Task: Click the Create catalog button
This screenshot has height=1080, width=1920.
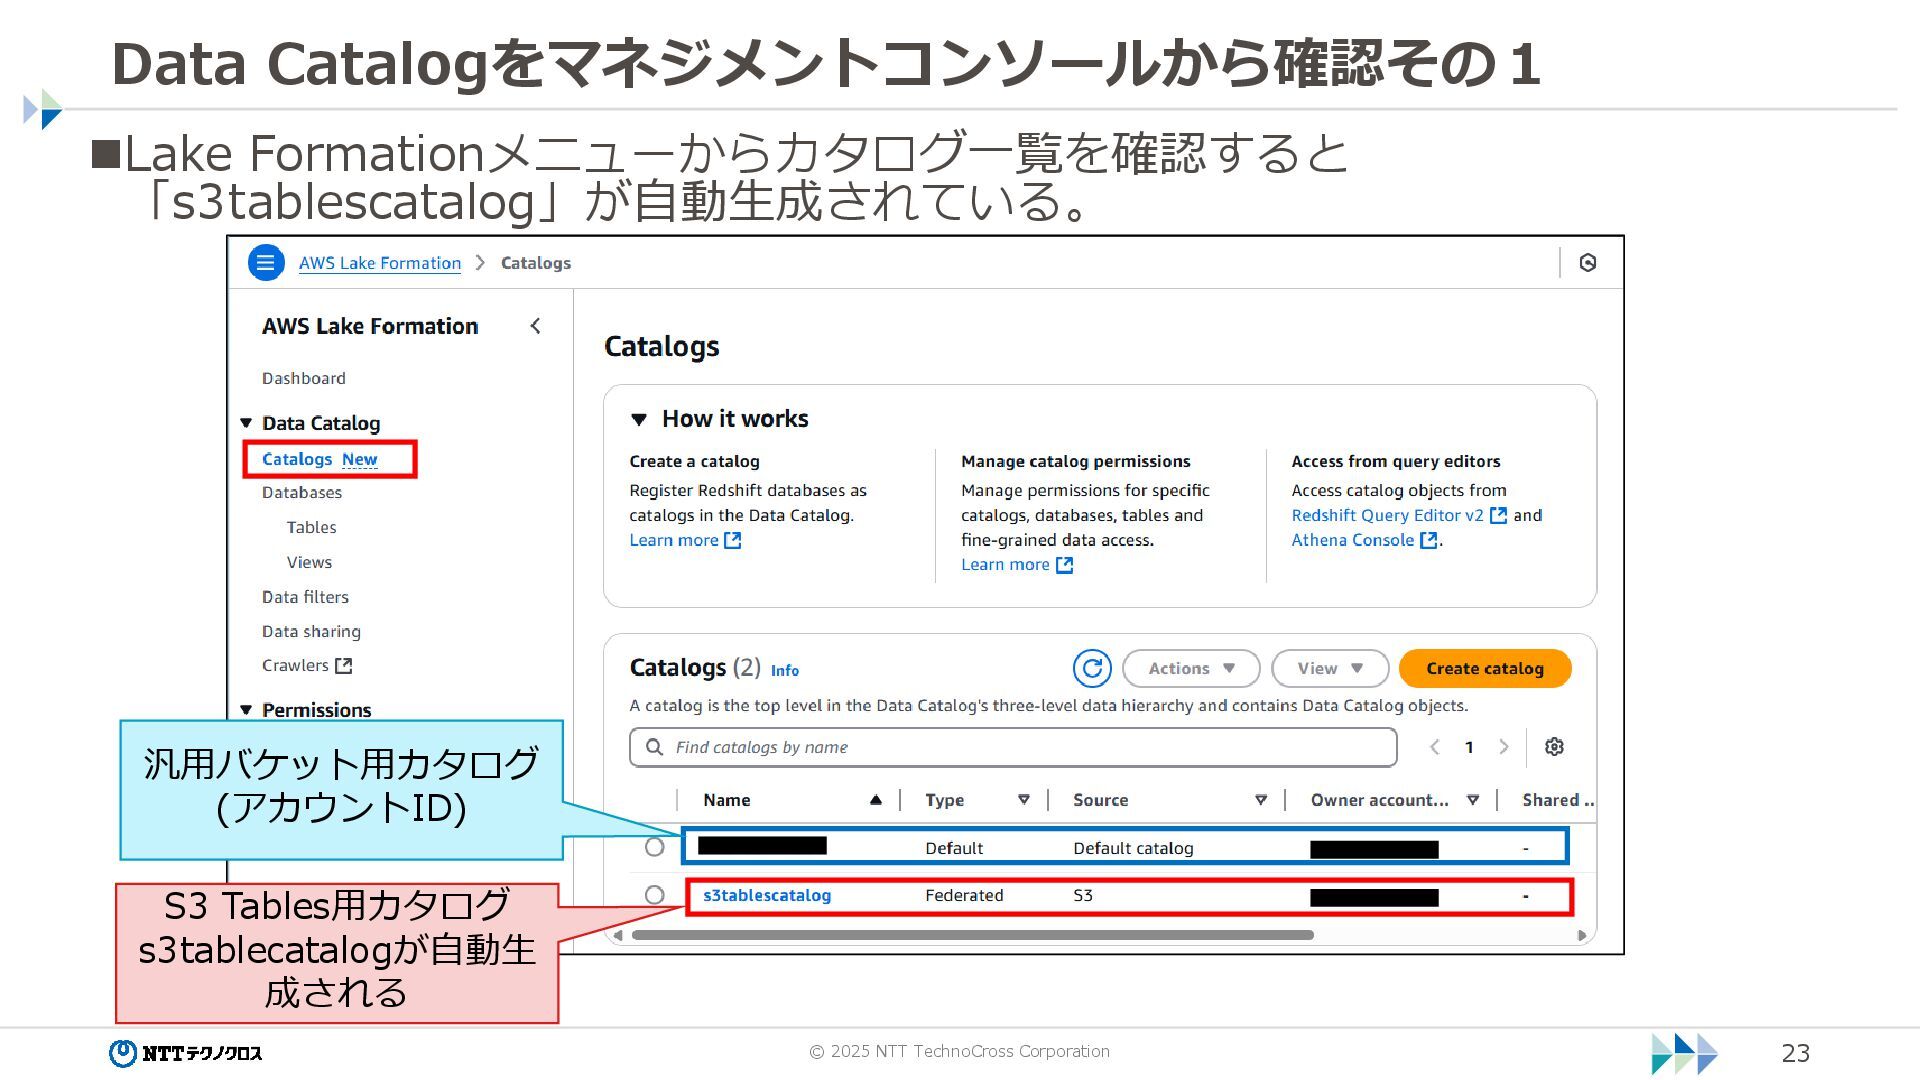Action: (x=1485, y=668)
